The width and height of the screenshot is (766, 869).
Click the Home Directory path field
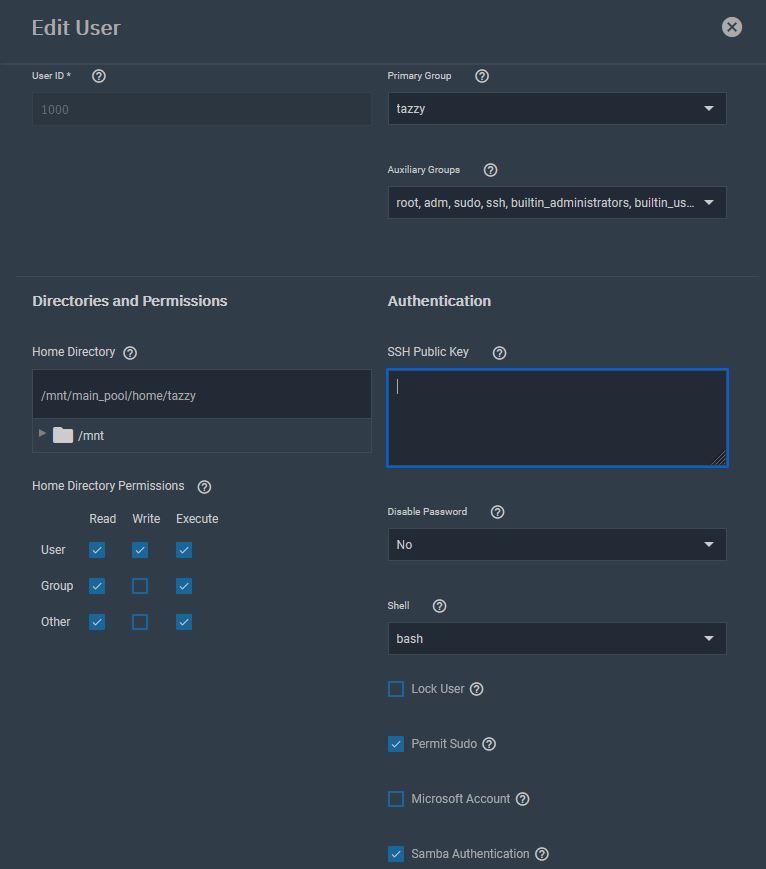click(x=201, y=396)
